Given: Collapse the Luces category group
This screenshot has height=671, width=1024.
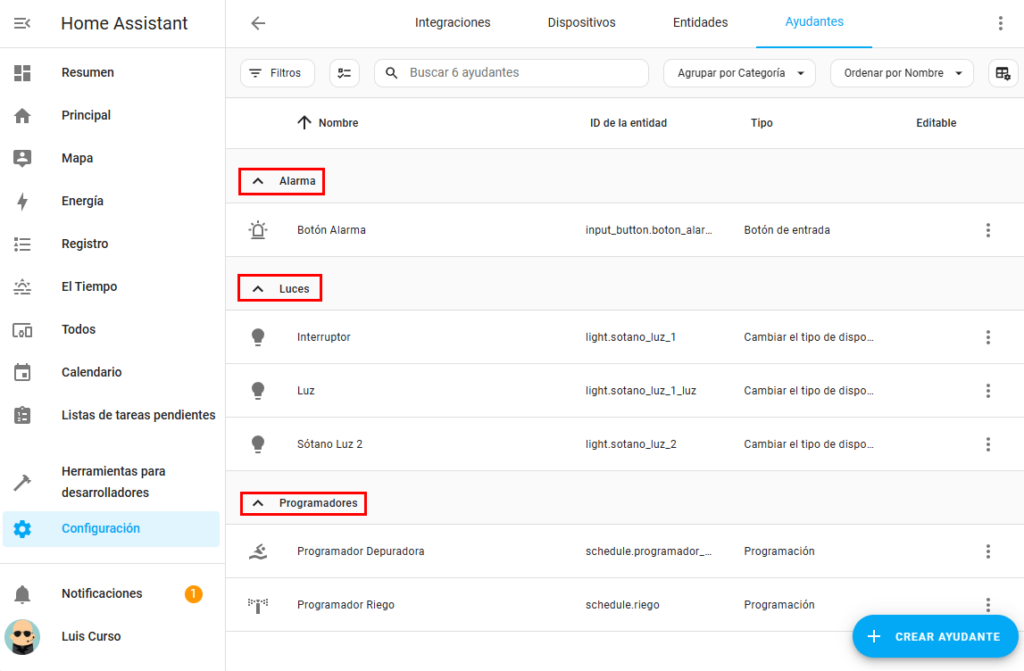Looking at the screenshot, I should coord(258,289).
